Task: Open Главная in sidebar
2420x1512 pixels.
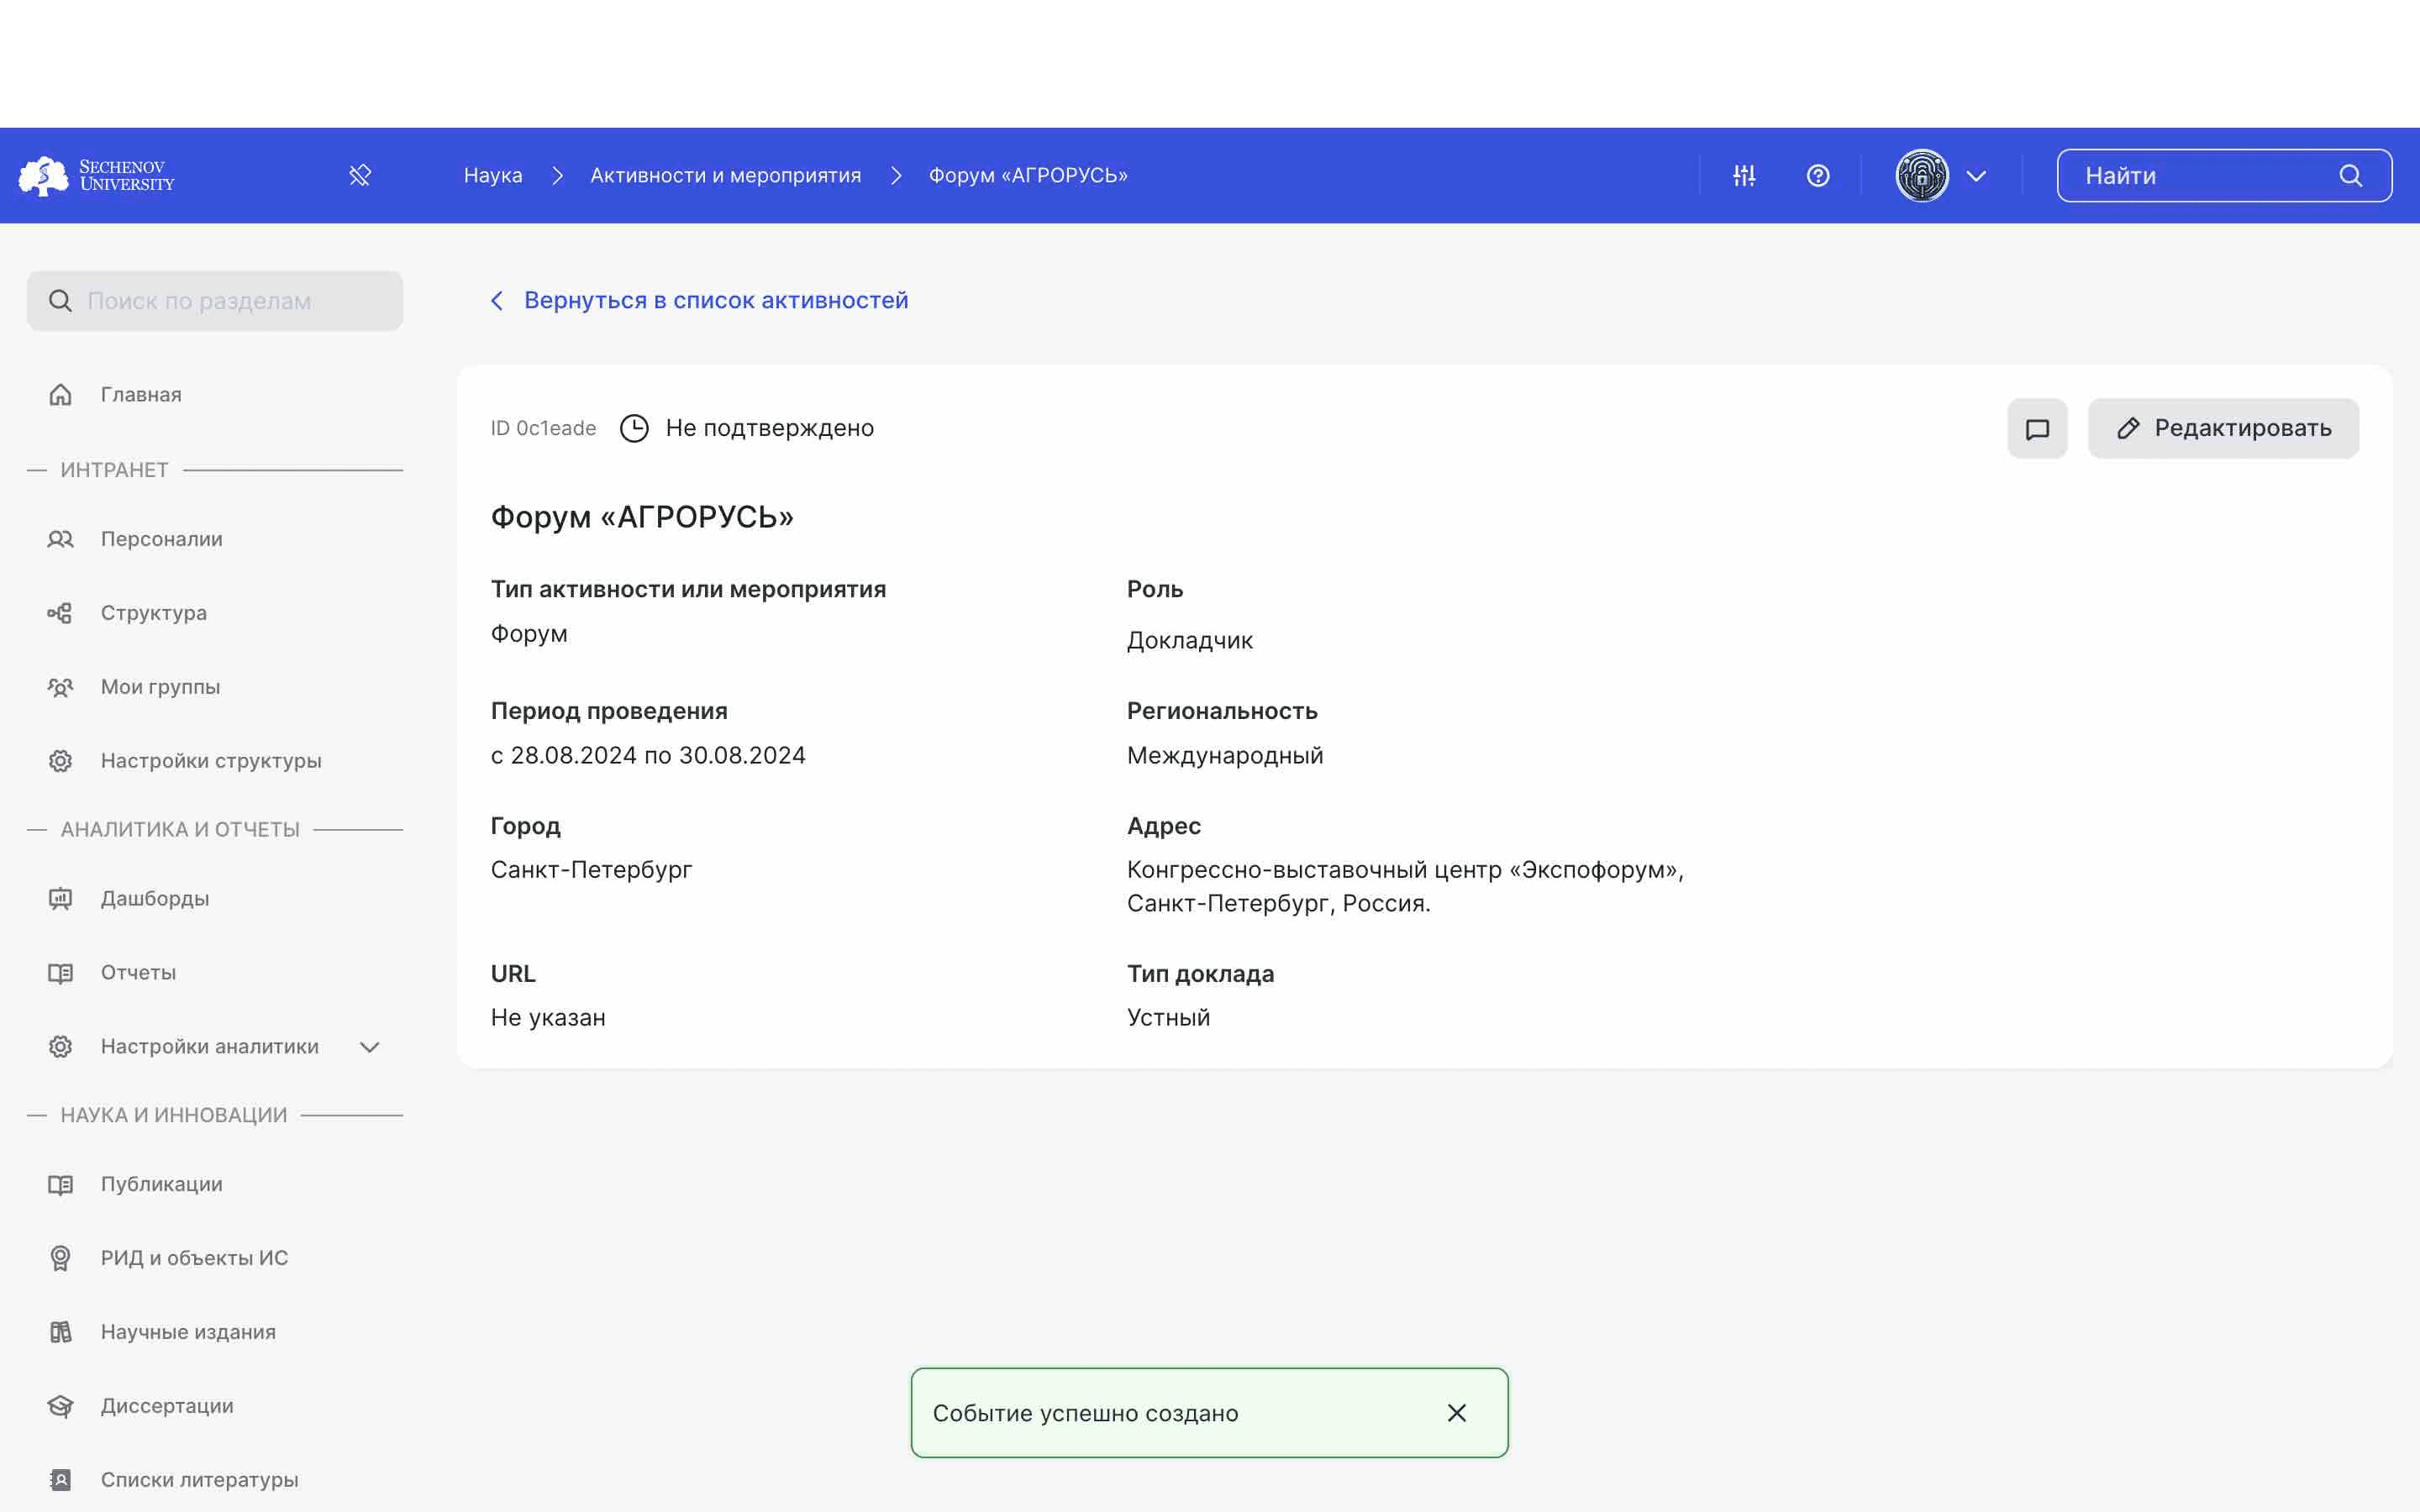Action: pyautogui.click(x=141, y=395)
